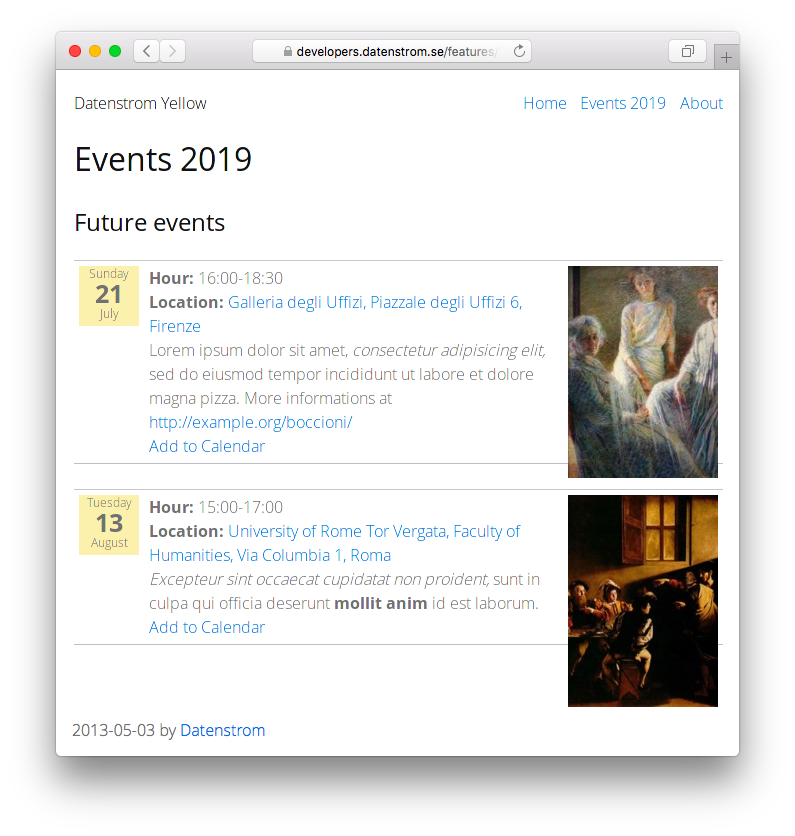The width and height of the screenshot is (795, 836).
Task: Add the 13 August event to calendar
Action: (x=207, y=628)
